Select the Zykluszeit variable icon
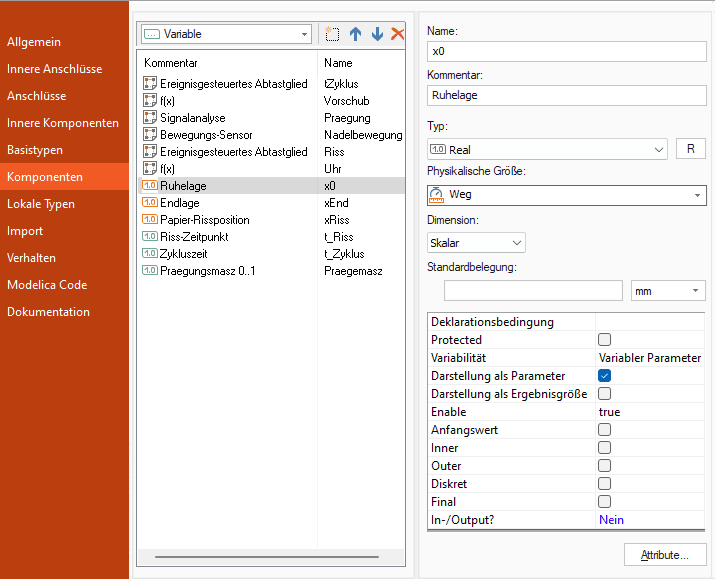 point(150,254)
